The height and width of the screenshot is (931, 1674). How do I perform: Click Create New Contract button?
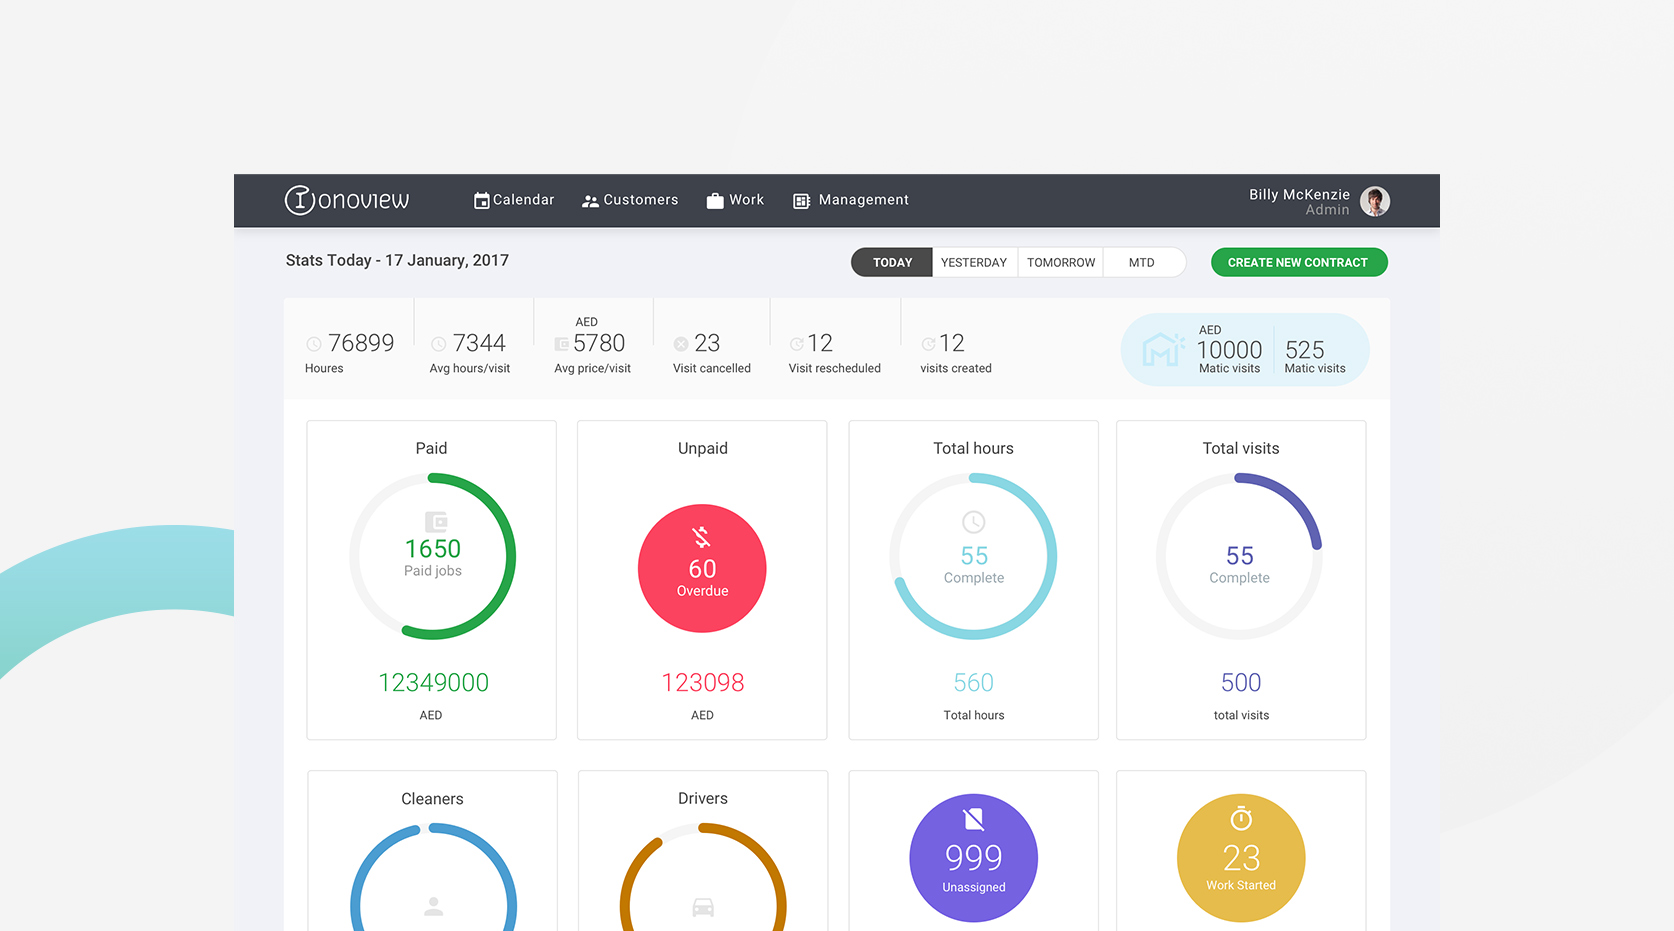click(1298, 262)
